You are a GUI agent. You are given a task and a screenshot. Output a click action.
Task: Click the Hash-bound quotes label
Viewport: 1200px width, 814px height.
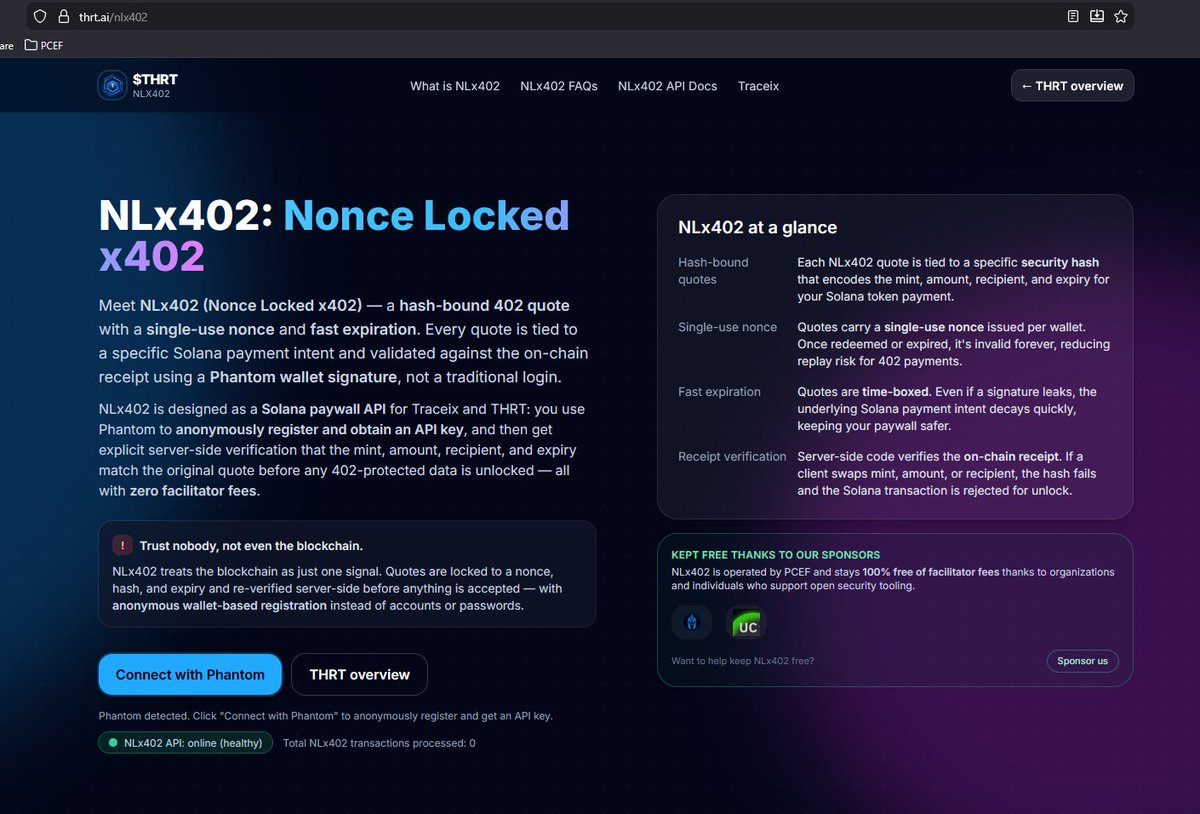(x=713, y=271)
